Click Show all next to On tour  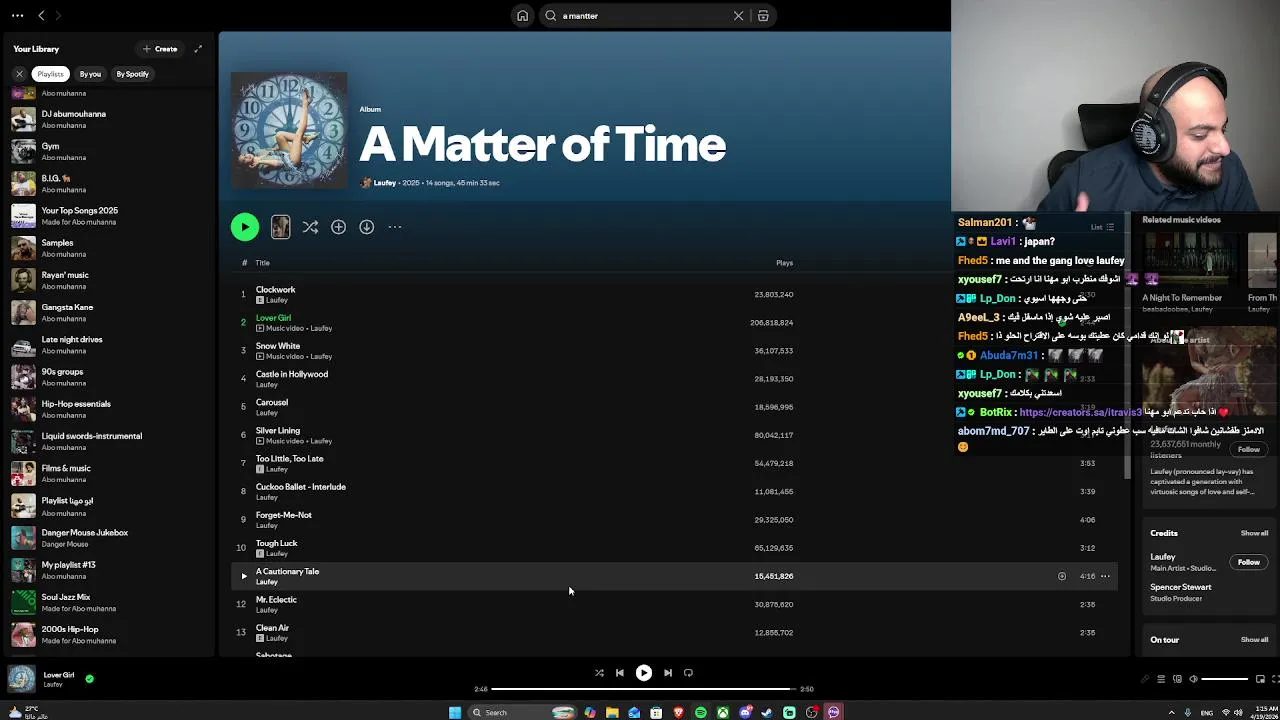[x=1254, y=640]
